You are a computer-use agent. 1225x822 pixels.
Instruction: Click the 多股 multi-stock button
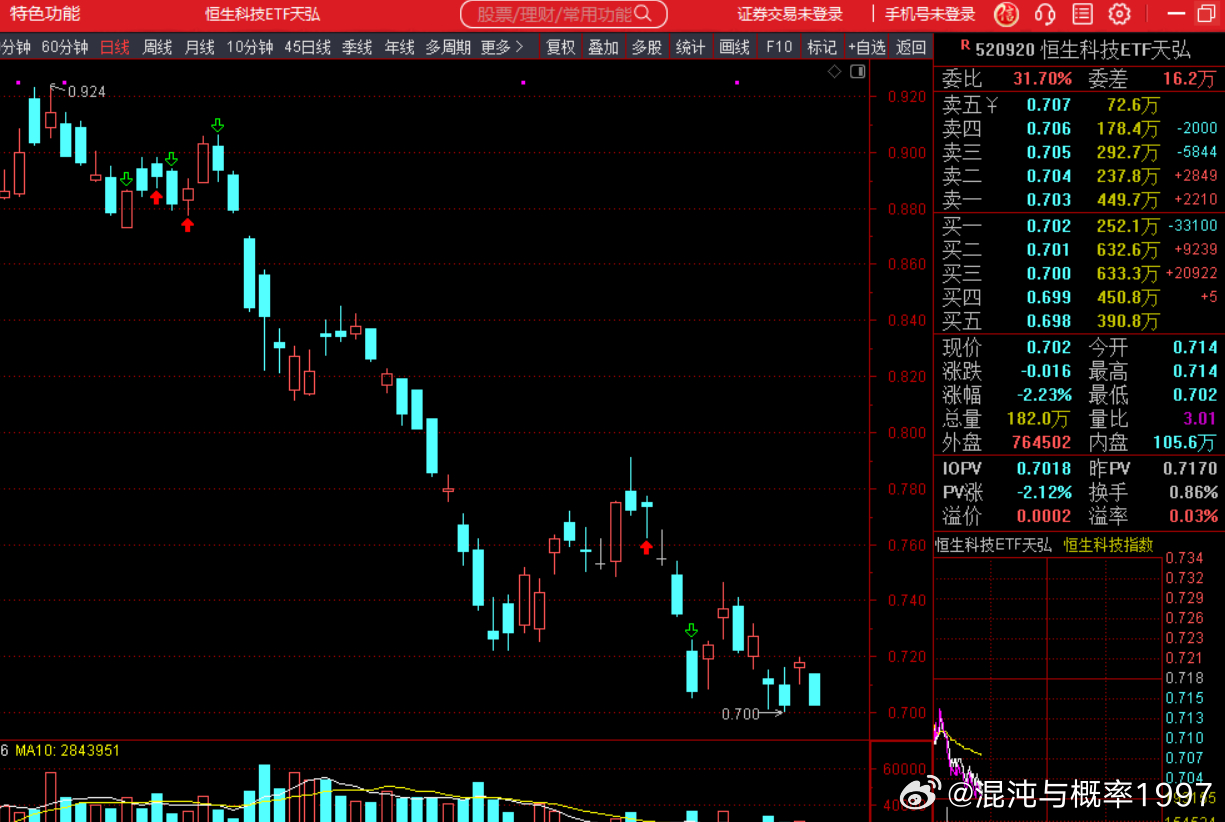point(647,47)
